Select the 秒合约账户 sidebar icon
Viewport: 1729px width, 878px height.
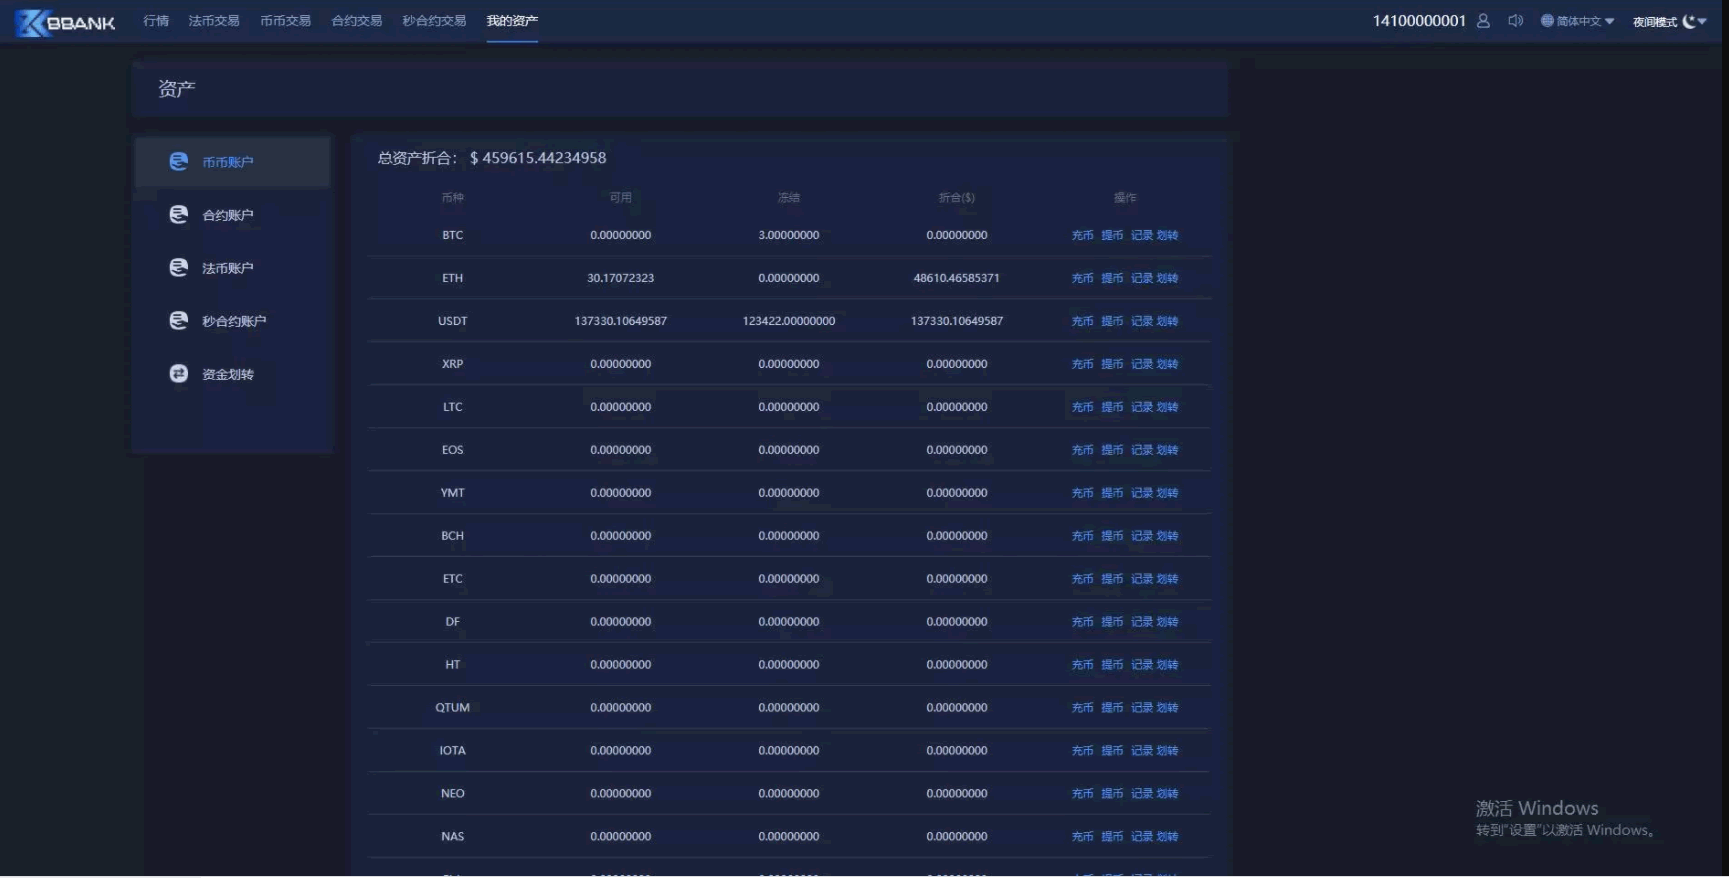point(179,320)
